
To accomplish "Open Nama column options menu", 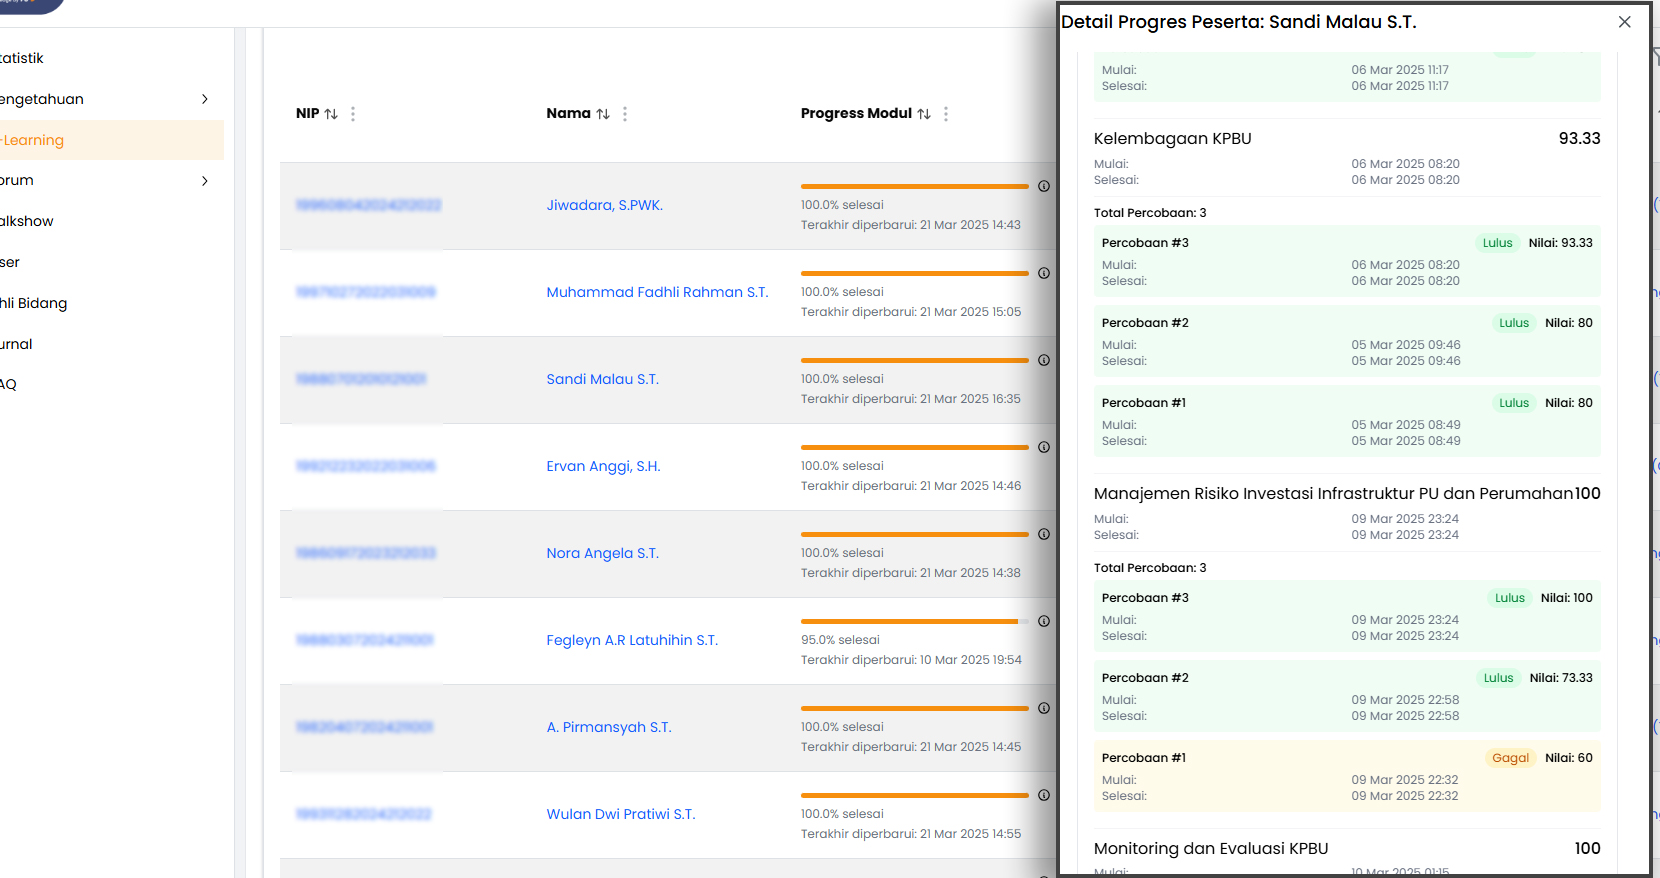I will (625, 114).
